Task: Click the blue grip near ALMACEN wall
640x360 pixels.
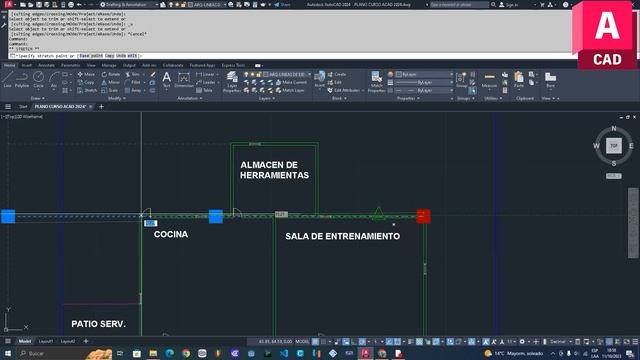Action: 216,216
